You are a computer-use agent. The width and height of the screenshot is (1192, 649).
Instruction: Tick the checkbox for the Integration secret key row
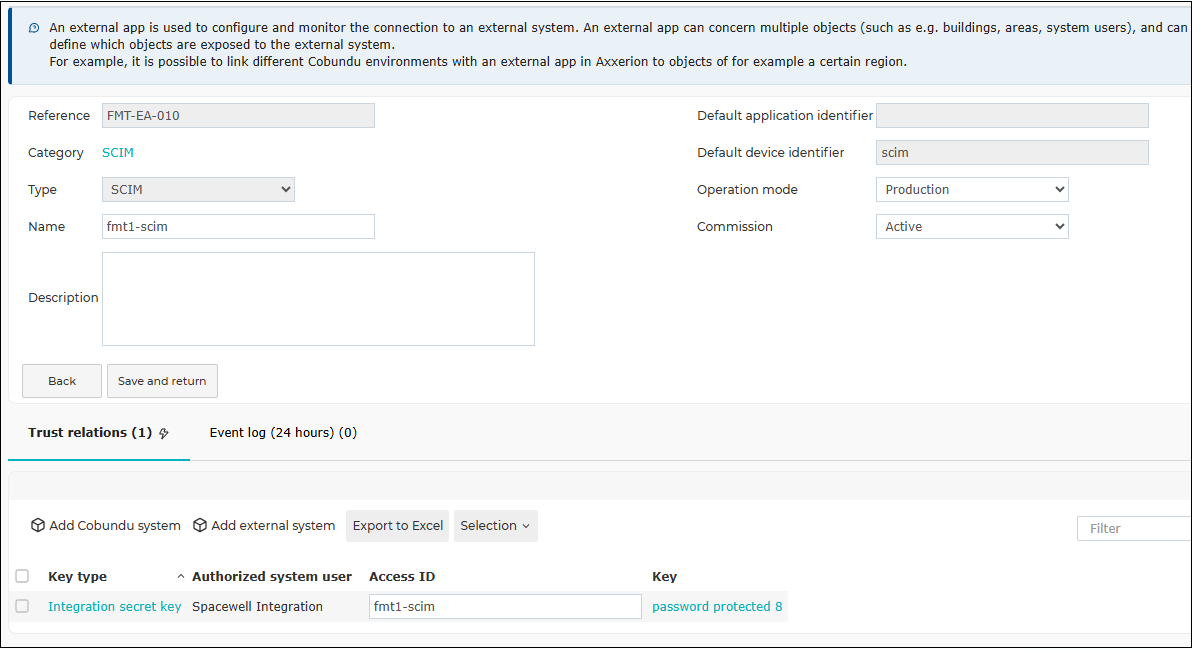[22, 606]
